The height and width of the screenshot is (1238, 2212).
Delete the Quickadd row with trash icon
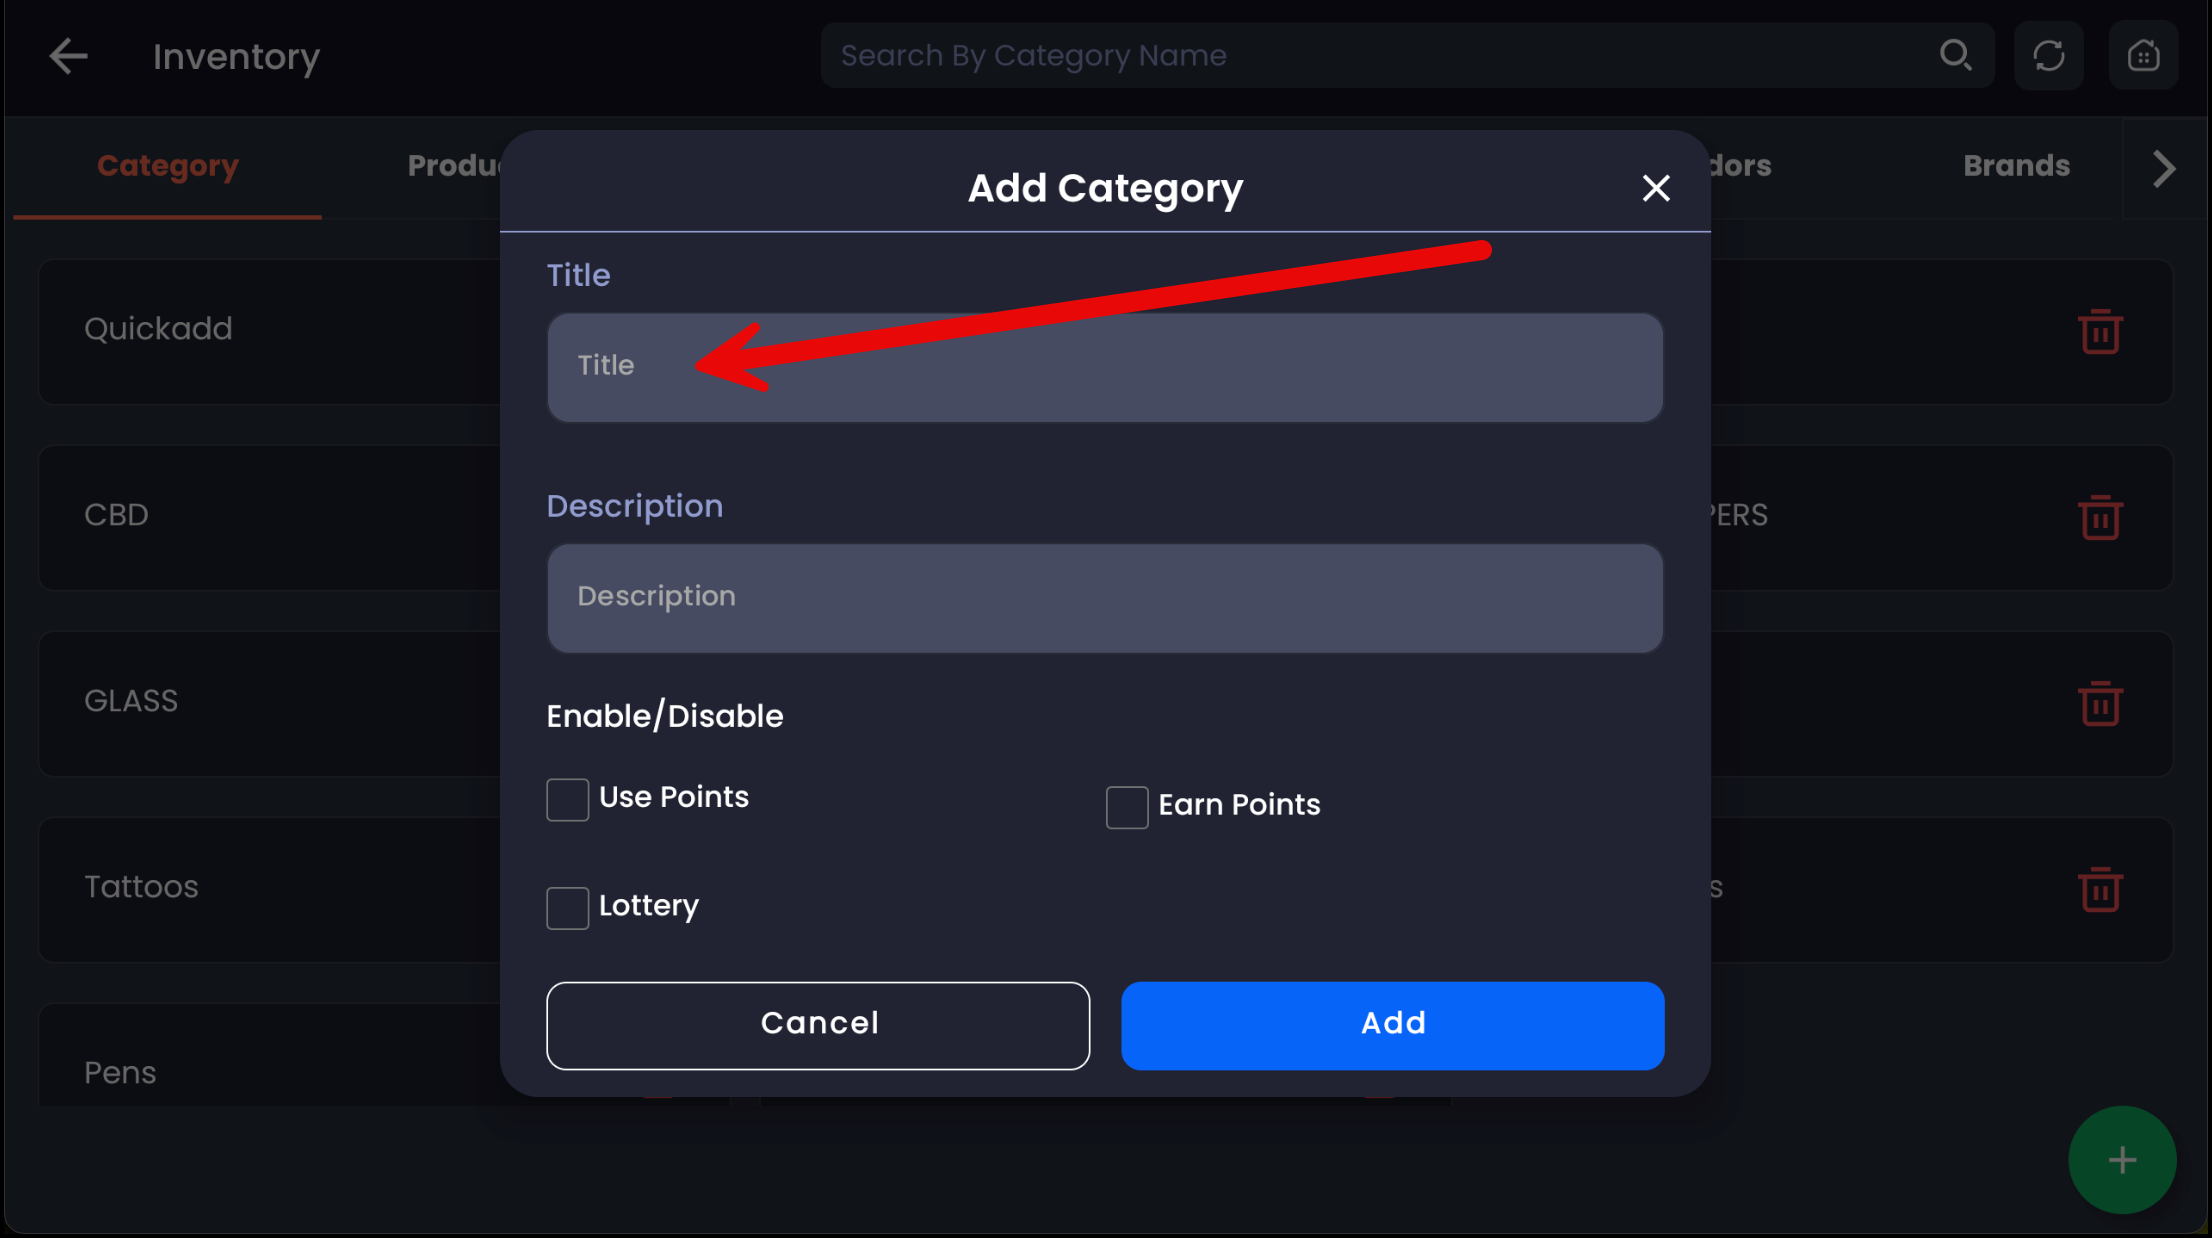pos(2100,332)
